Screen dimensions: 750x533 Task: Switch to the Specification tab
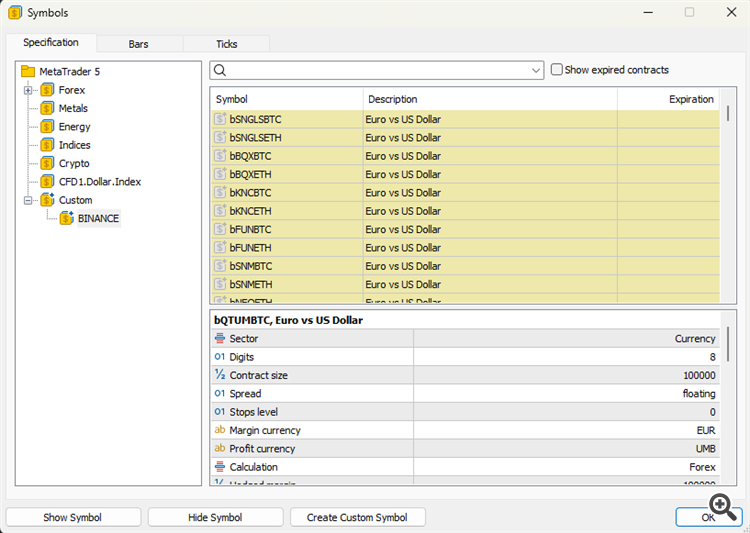(x=51, y=43)
